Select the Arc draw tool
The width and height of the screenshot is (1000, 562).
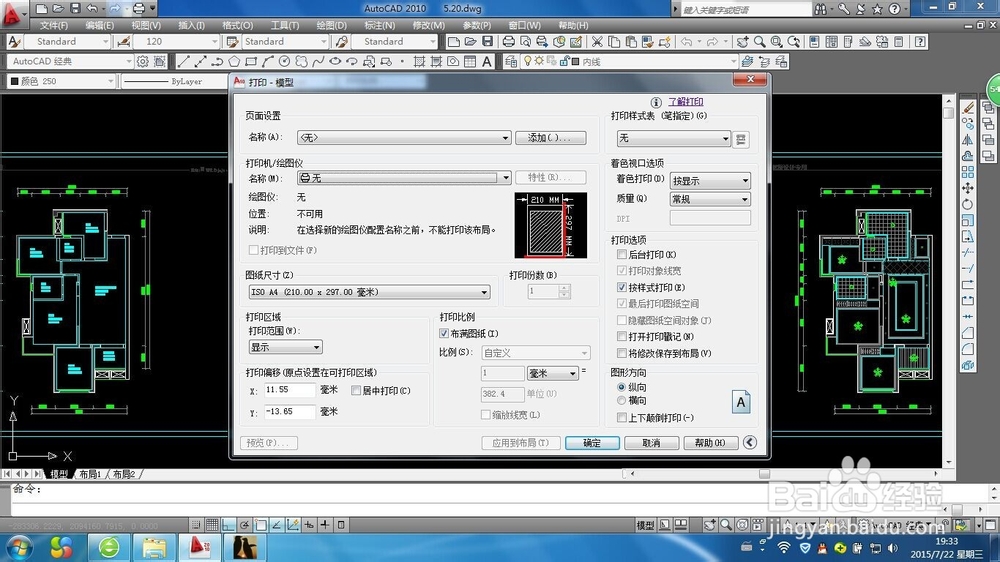click(267, 61)
